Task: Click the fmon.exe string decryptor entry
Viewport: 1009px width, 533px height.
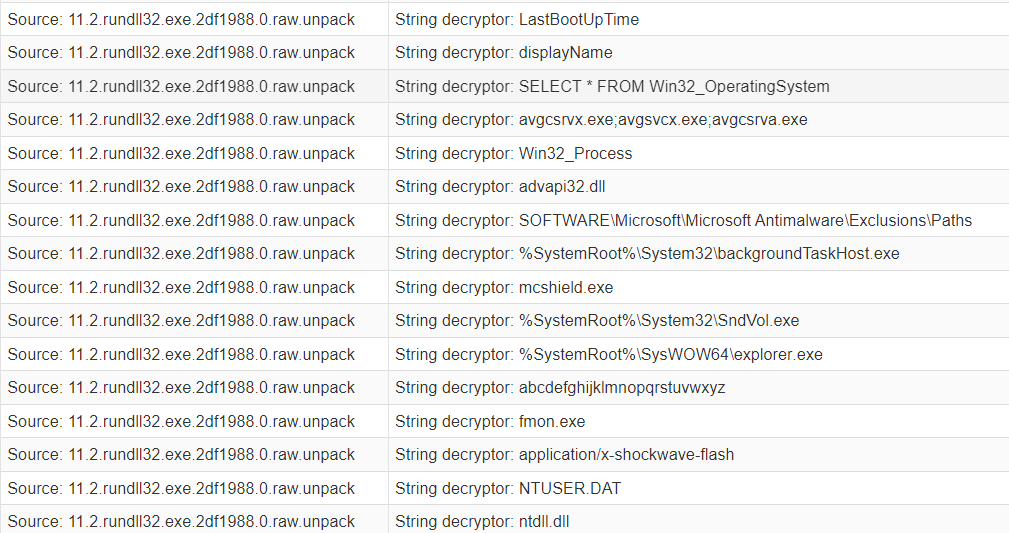Action: (490, 421)
